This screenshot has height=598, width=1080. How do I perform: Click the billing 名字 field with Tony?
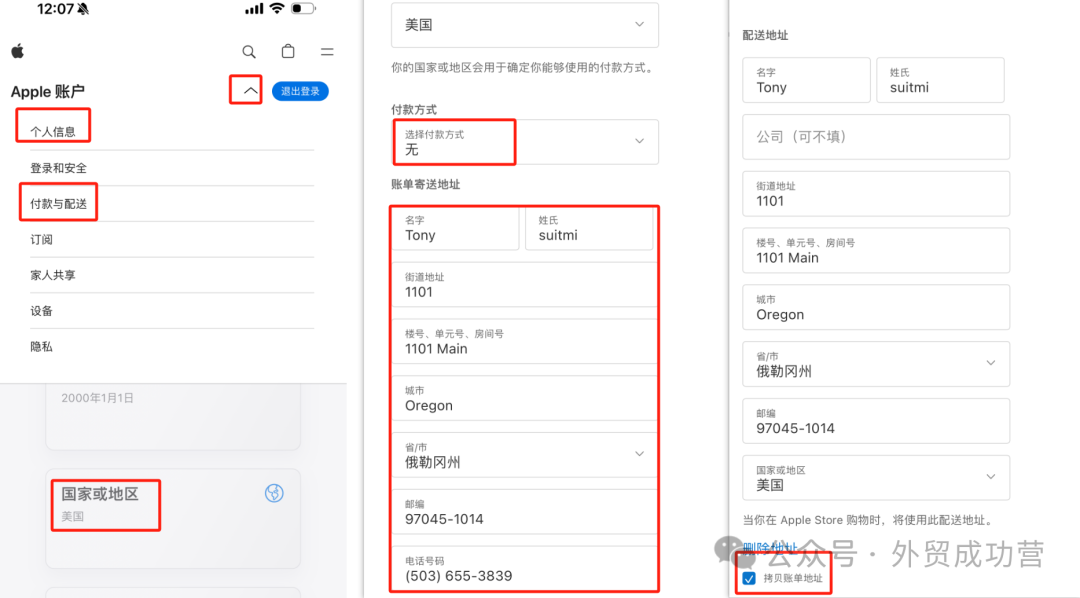point(455,228)
